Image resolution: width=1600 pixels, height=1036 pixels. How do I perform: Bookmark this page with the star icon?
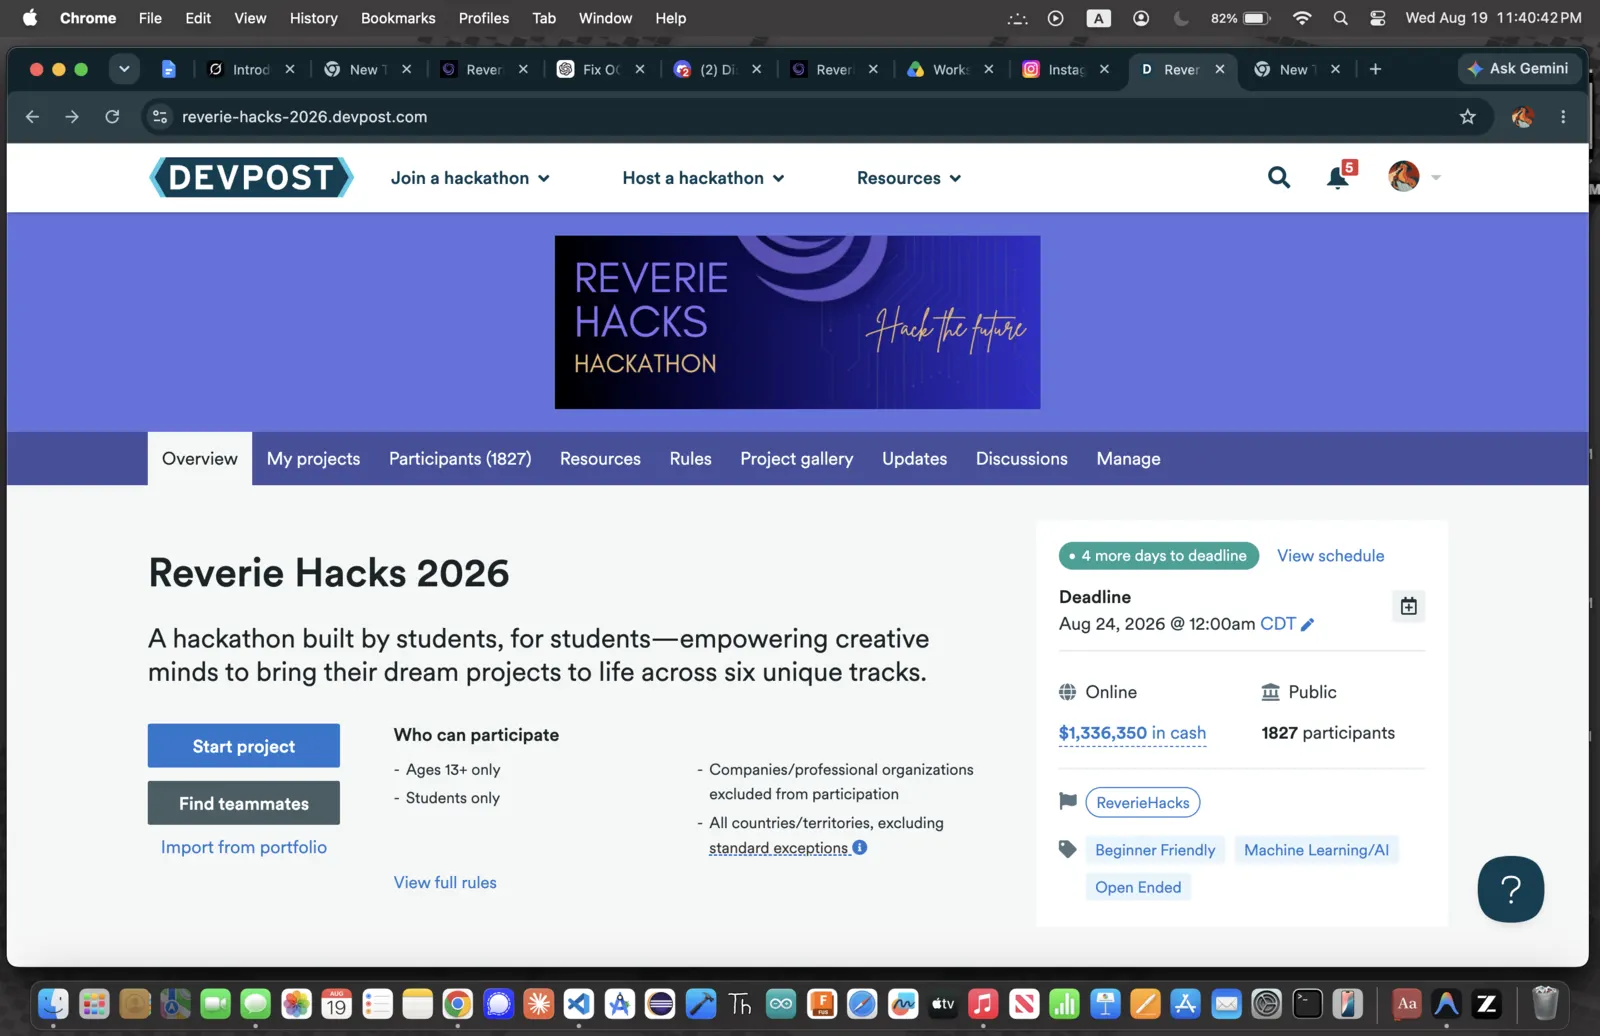pyautogui.click(x=1467, y=117)
